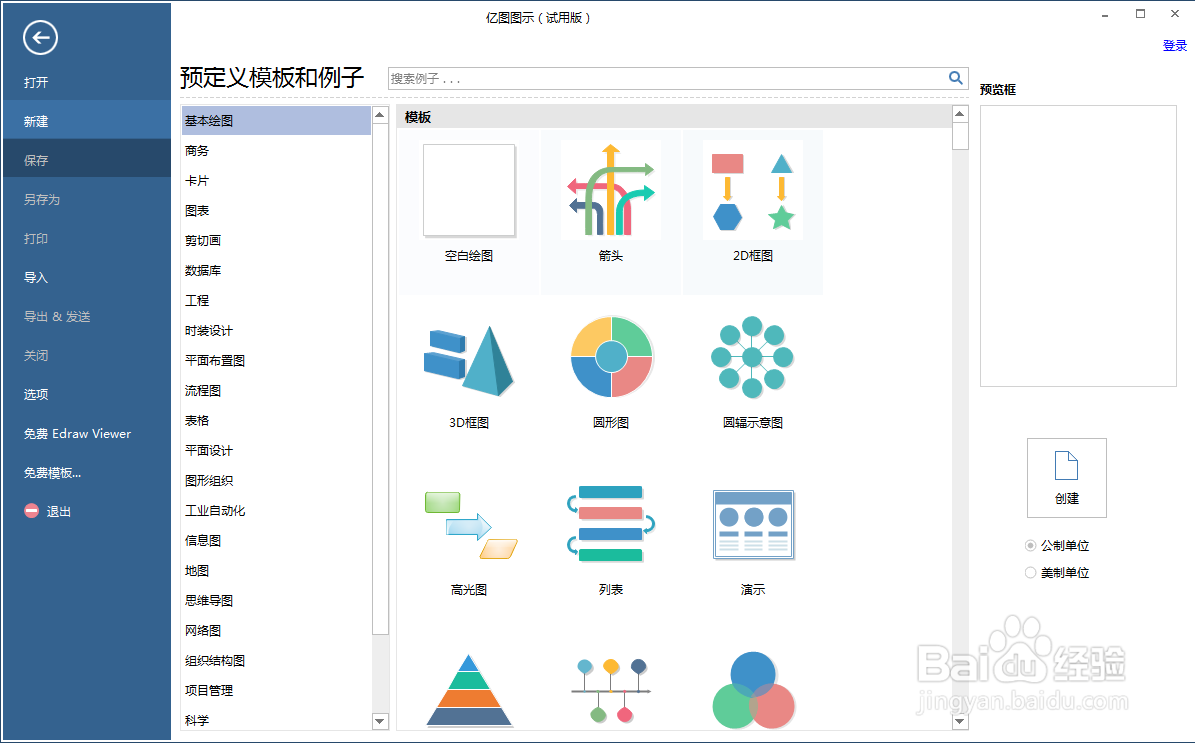Image resolution: width=1195 pixels, height=743 pixels.
Task: Choose the 地图 map category
Action: click(x=276, y=571)
